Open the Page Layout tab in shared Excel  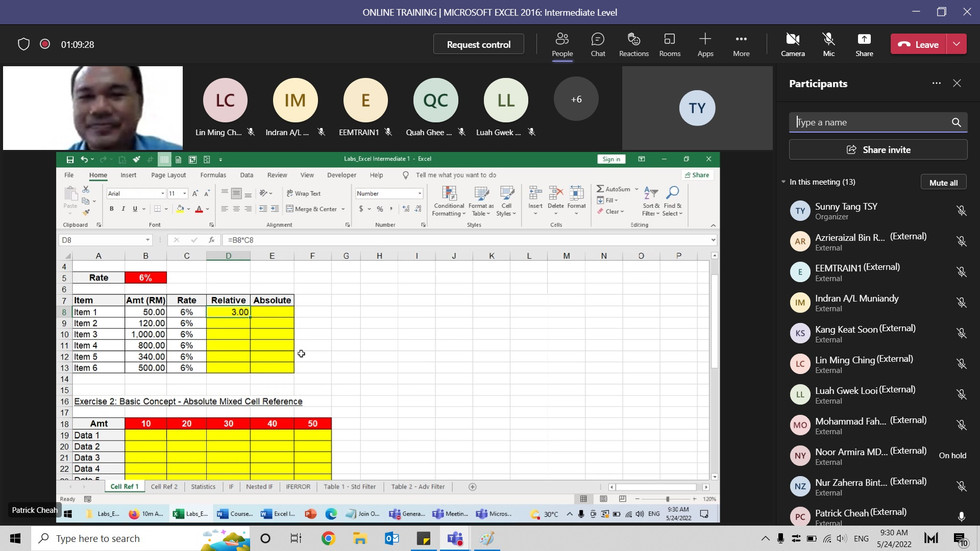point(168,175)
